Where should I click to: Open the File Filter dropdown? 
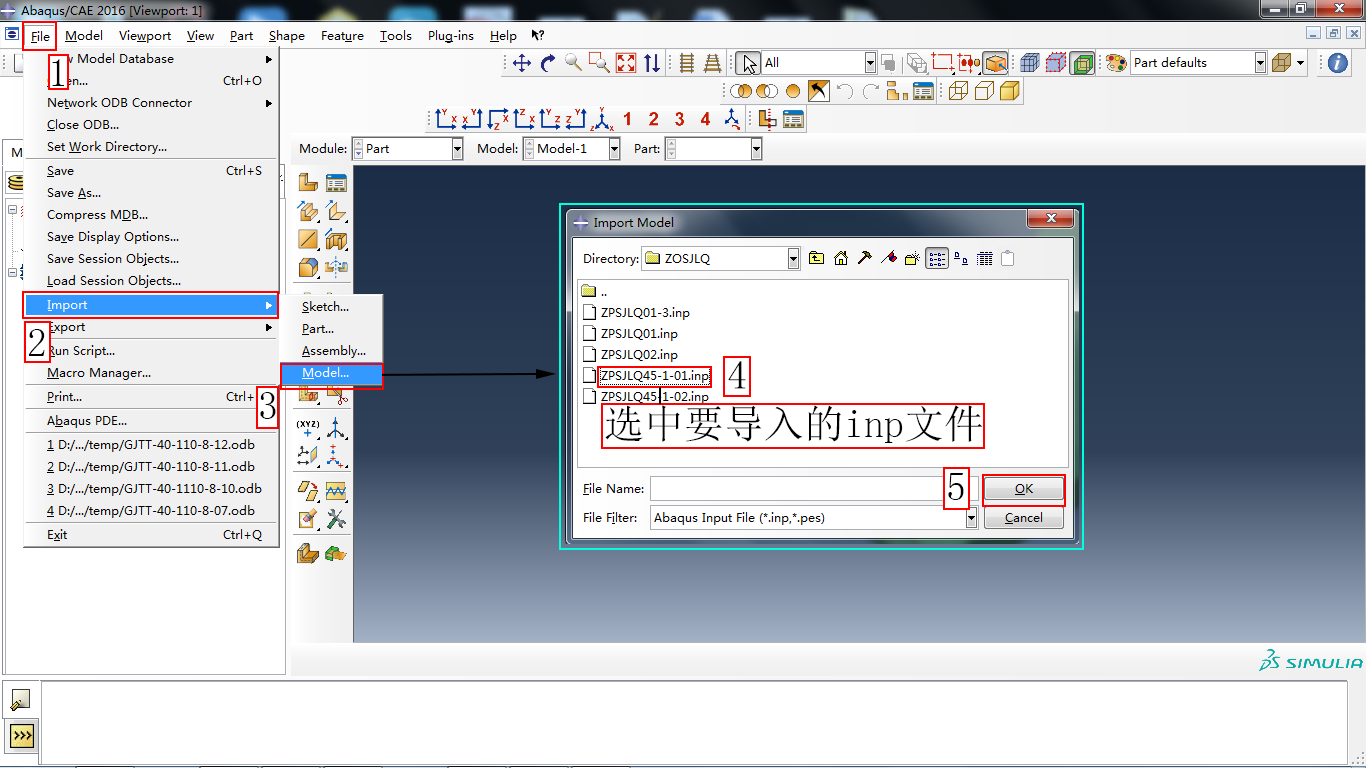(970, 518)
